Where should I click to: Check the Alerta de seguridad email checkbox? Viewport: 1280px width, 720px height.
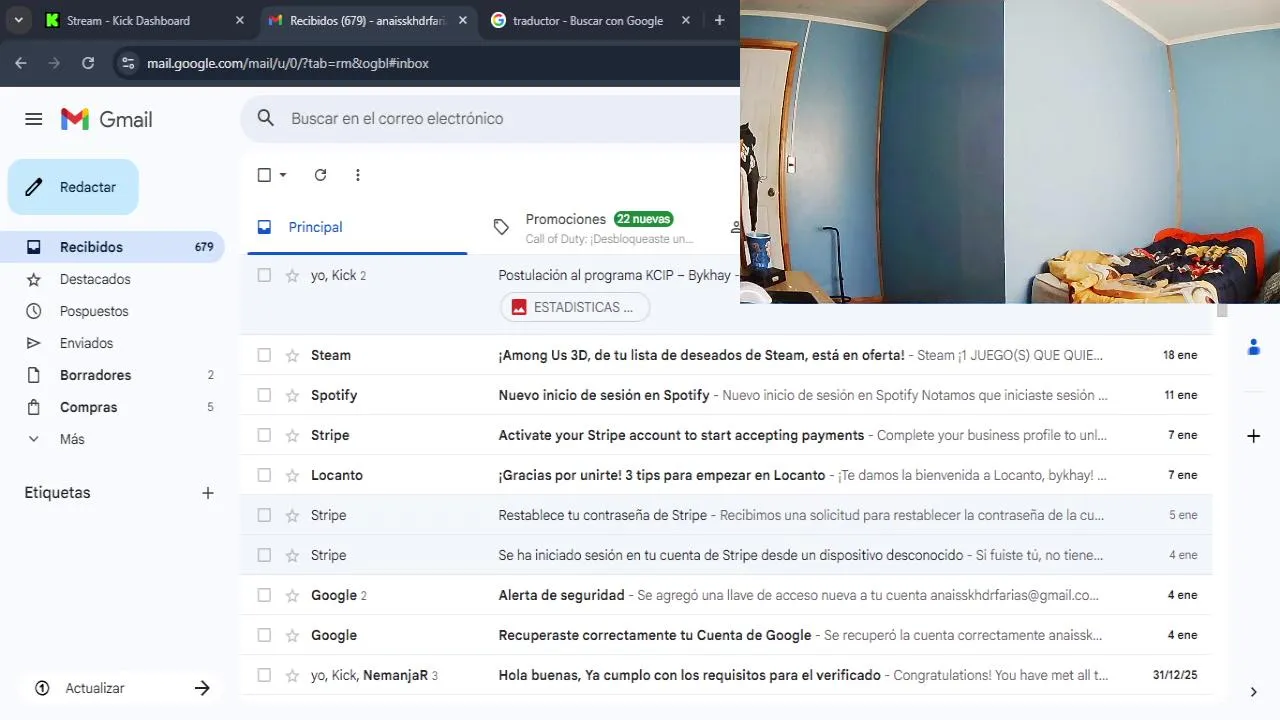tap(264, 595)
